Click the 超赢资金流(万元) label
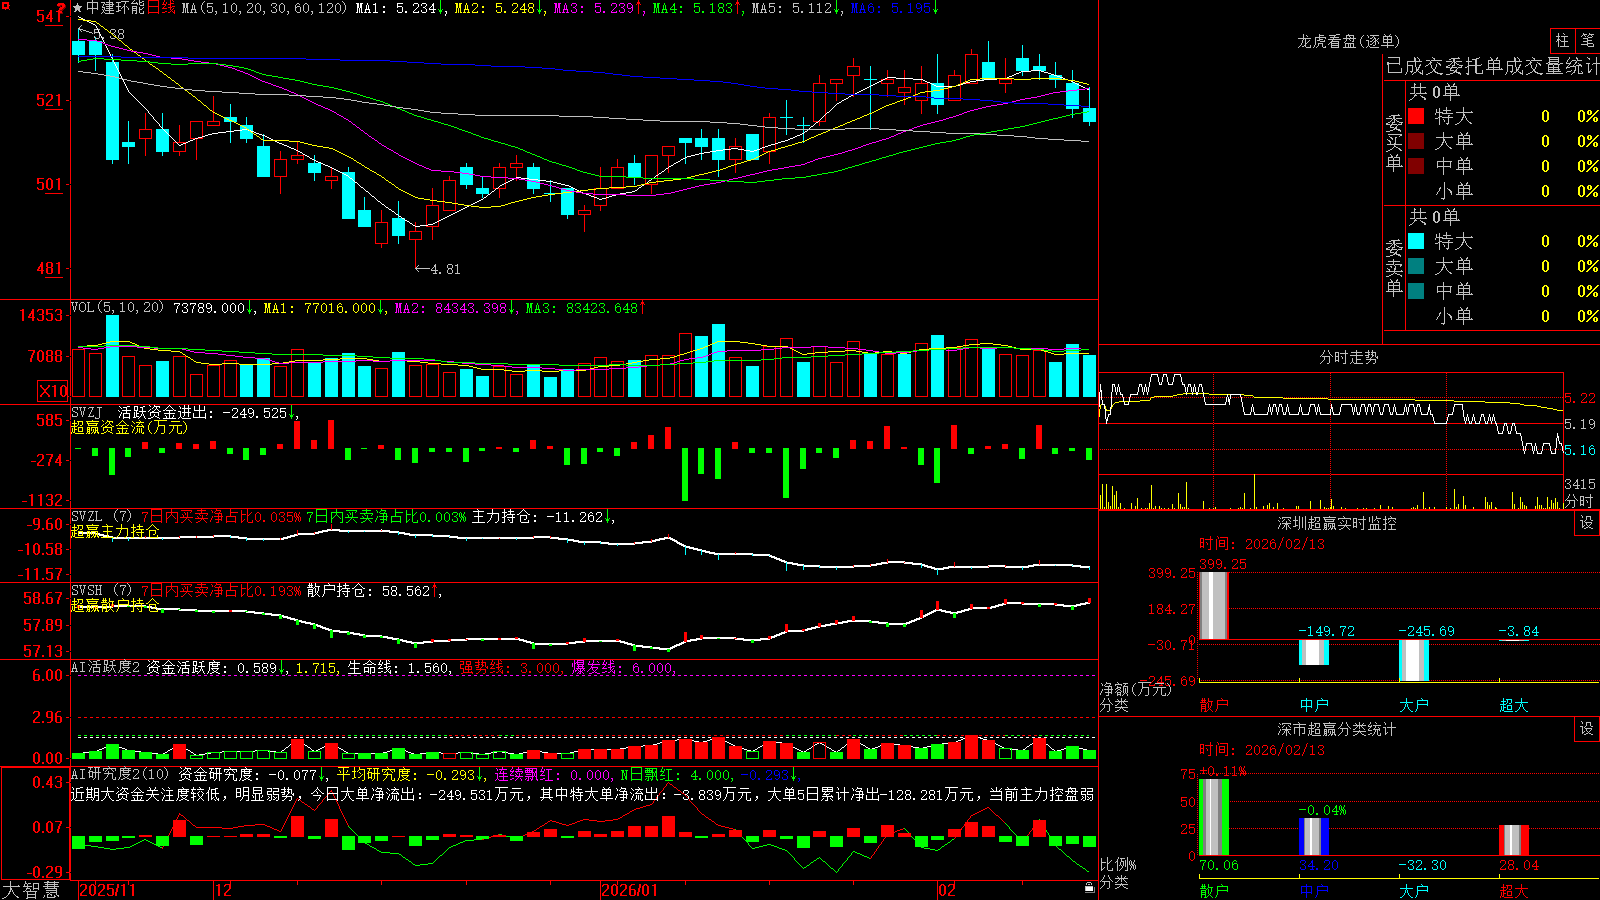This screenshot has width=1600, height=900. click(x=129, y=427)
